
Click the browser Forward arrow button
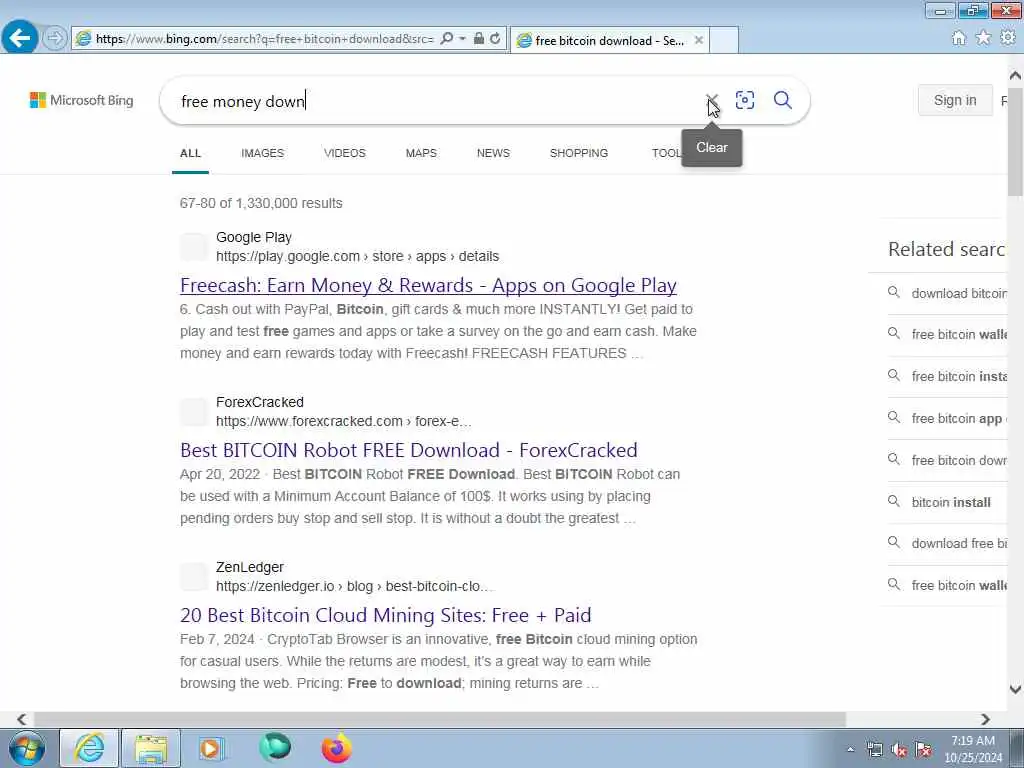tap(56, 38)
